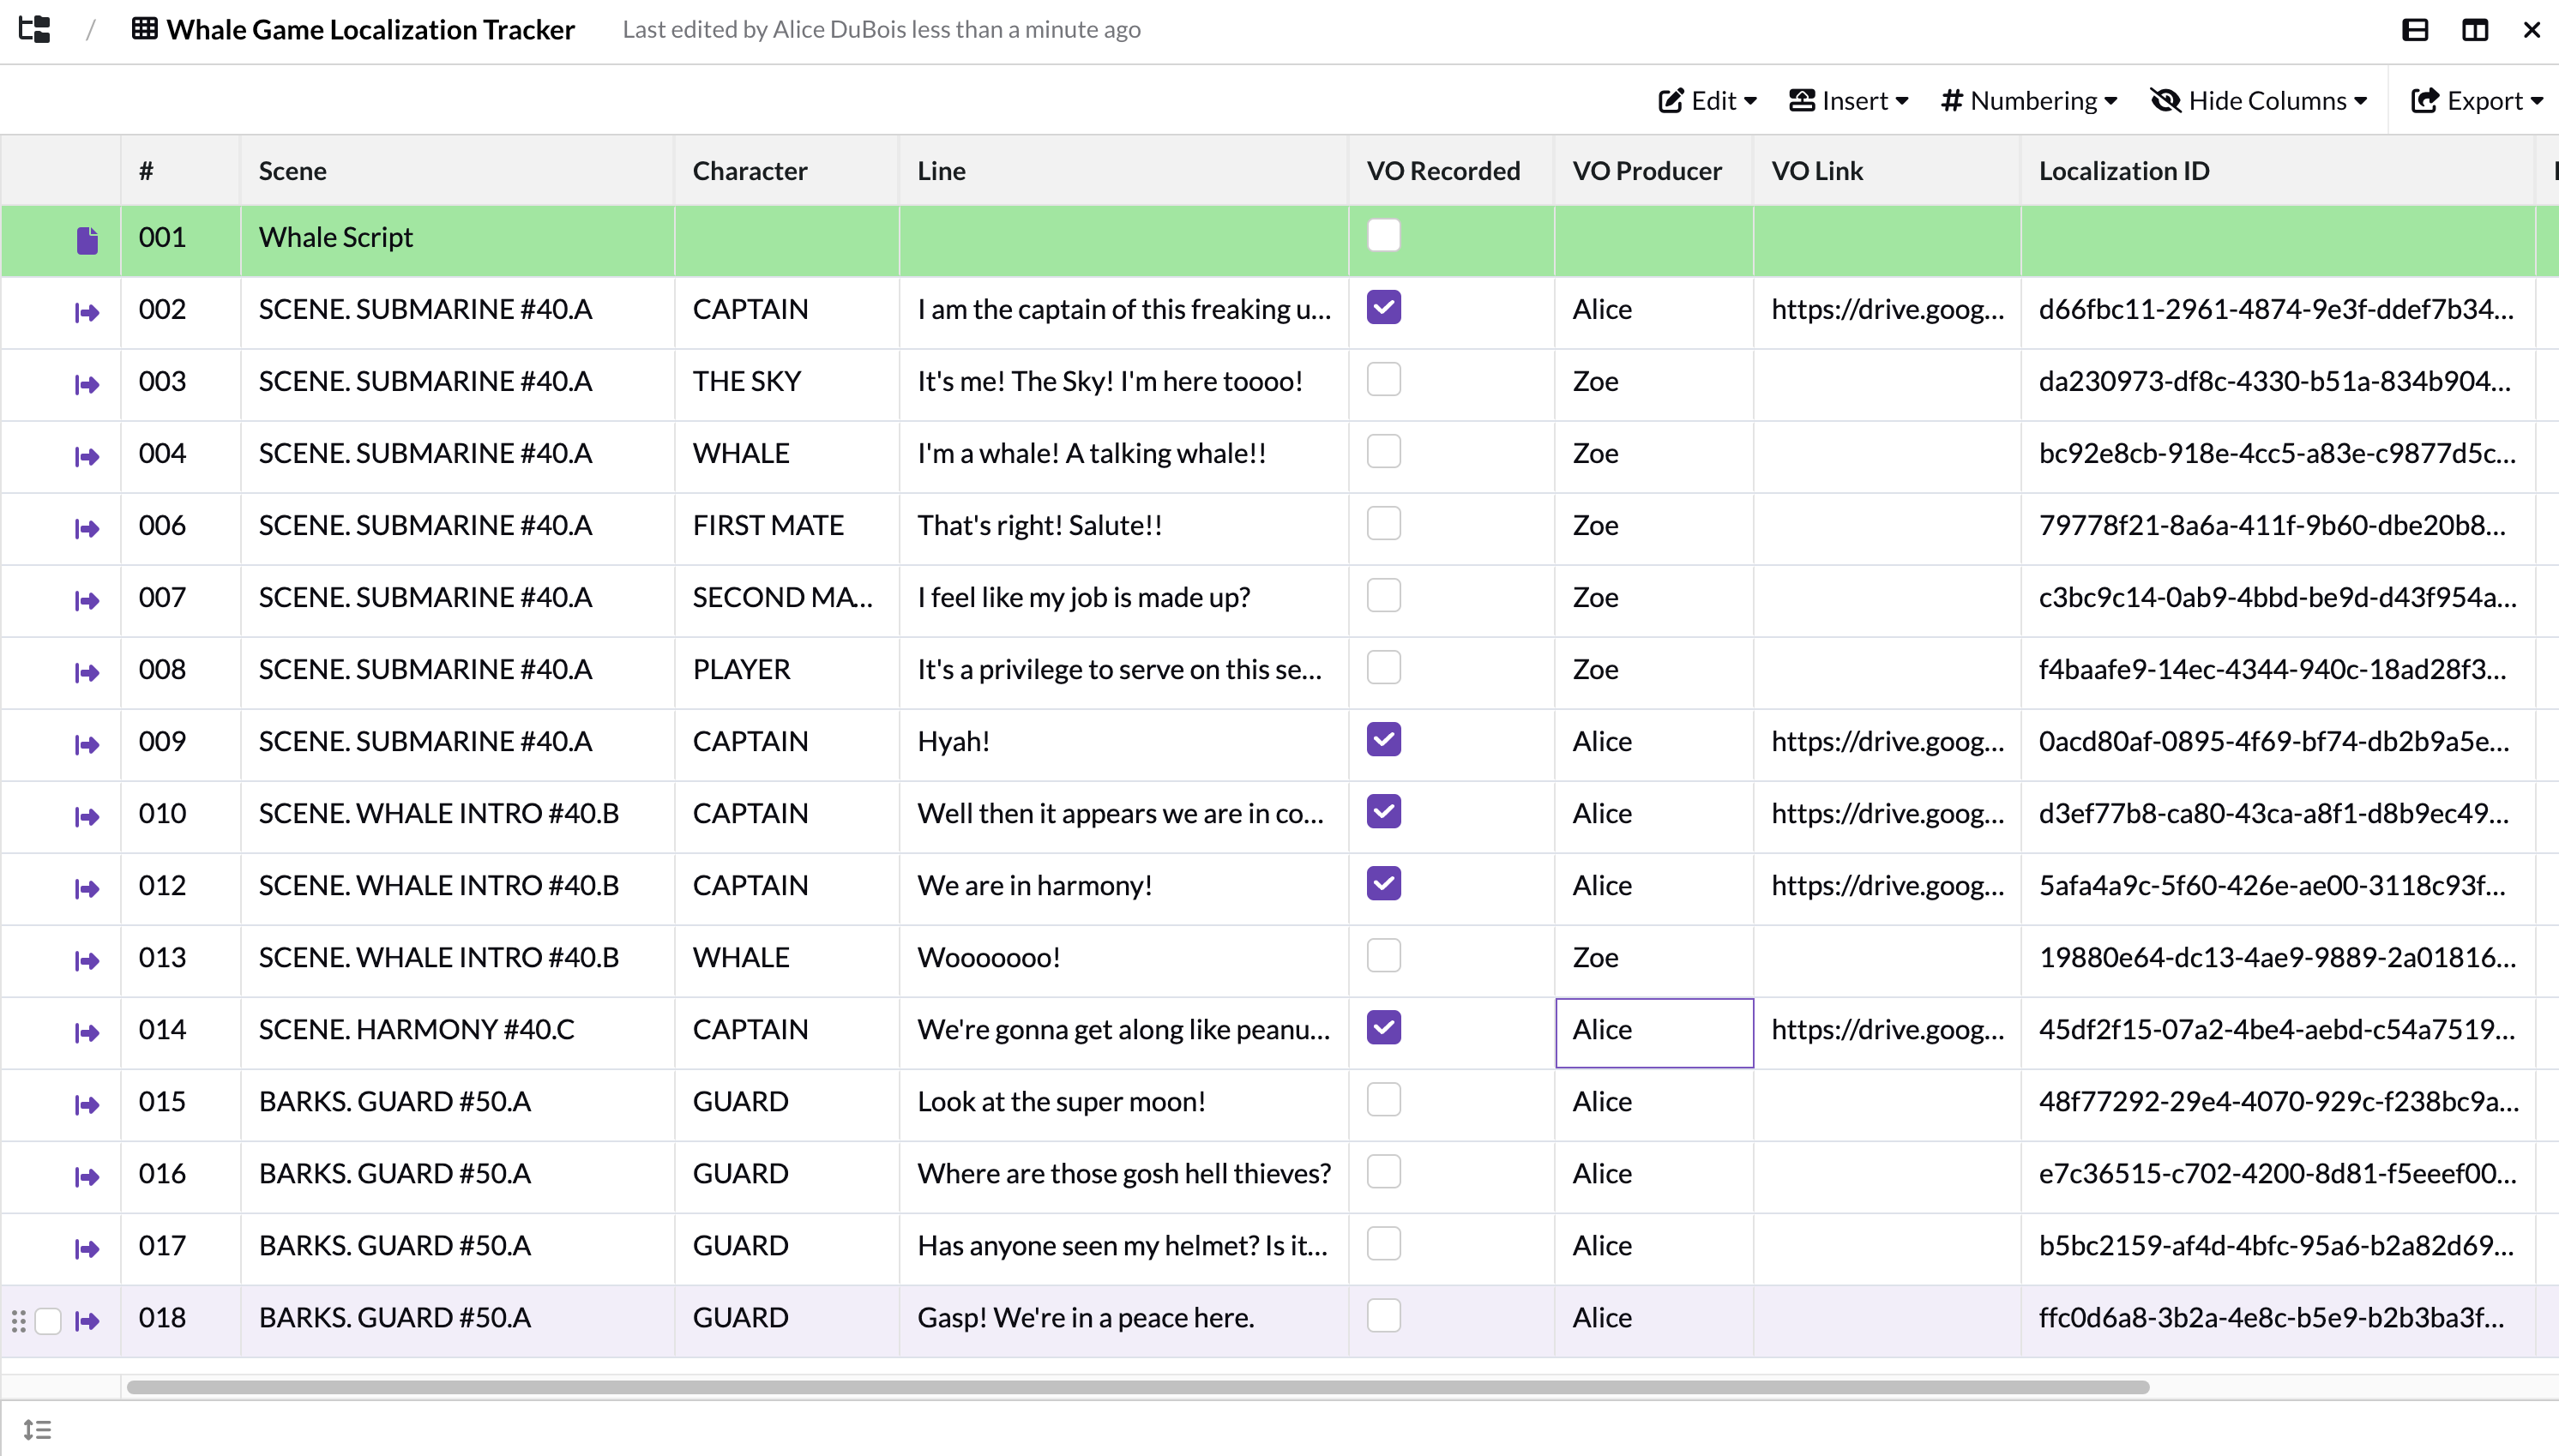Open row 018 arrow icon
Screen dimensions: 2559x1456
(x=87, y=1321)
